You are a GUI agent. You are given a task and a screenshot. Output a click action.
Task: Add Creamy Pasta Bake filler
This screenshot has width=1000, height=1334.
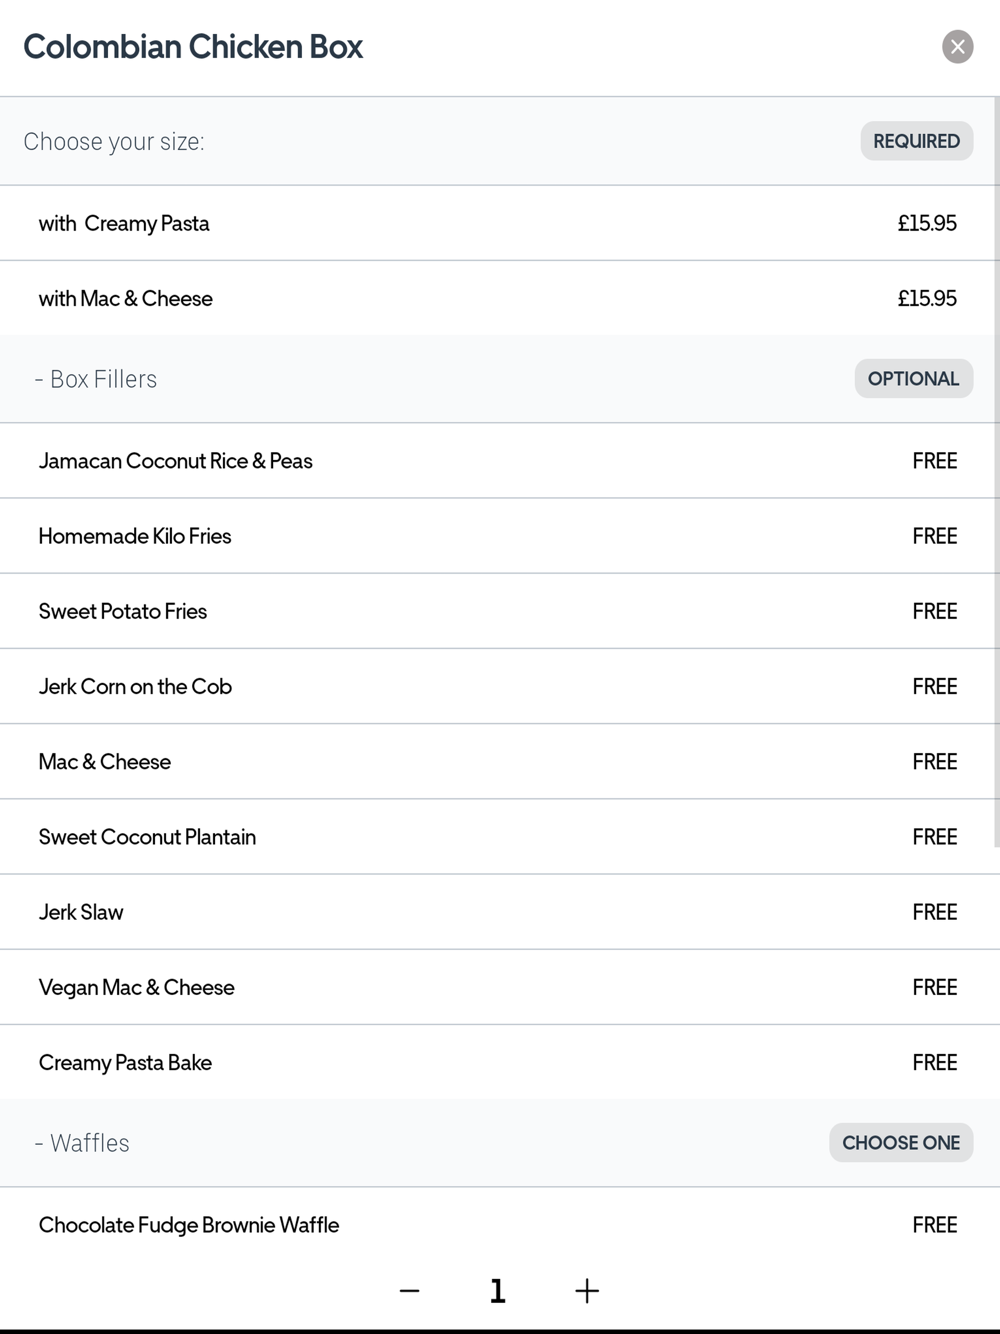pyautogui.click(x=497, y=1062)
